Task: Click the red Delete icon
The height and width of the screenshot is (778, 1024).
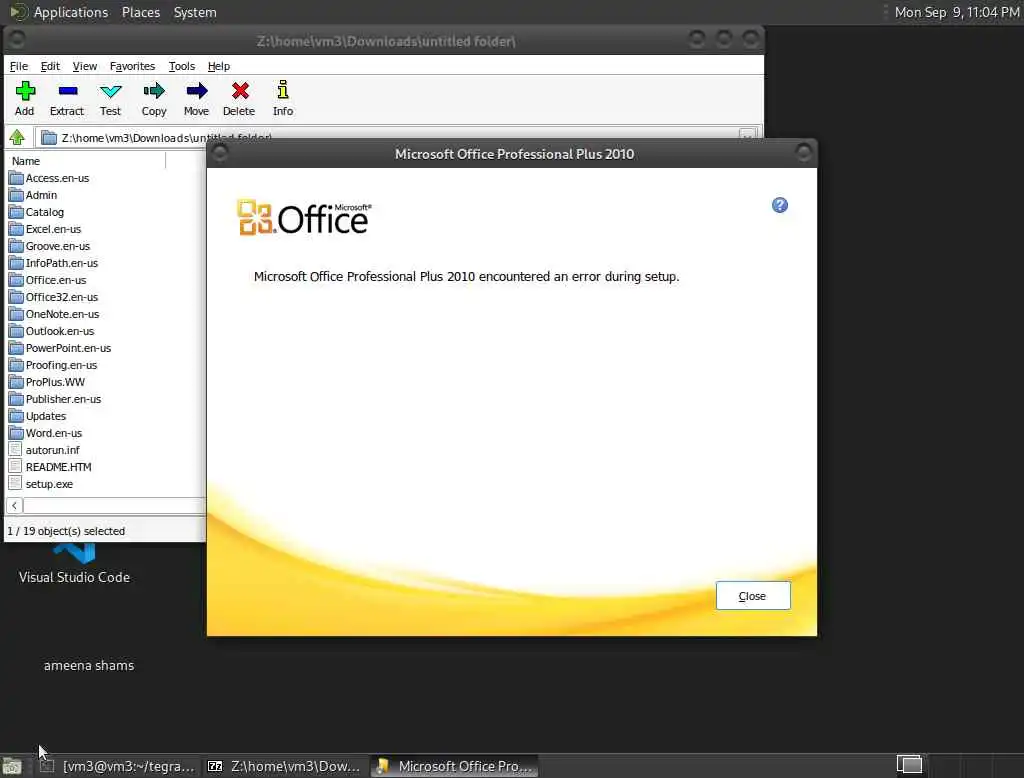Action: point(240,99)
